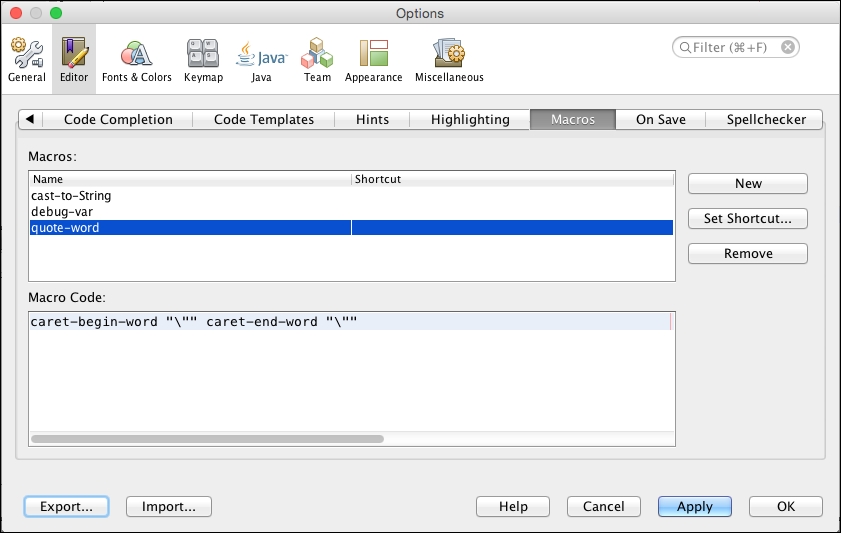Clear the filter search field
Viewport: 841px width, 533px height.
pos(788,47)
